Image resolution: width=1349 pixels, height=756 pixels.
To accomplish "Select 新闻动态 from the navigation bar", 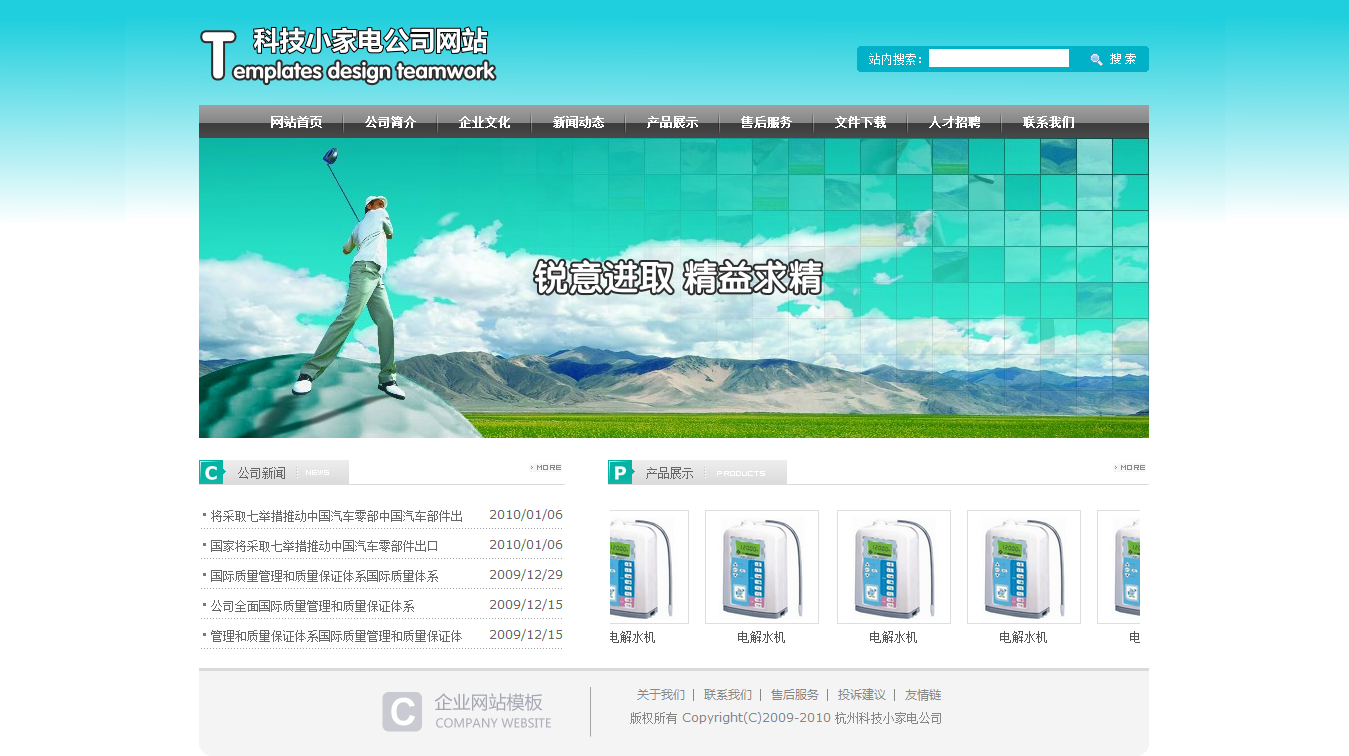I will (578, 122).
